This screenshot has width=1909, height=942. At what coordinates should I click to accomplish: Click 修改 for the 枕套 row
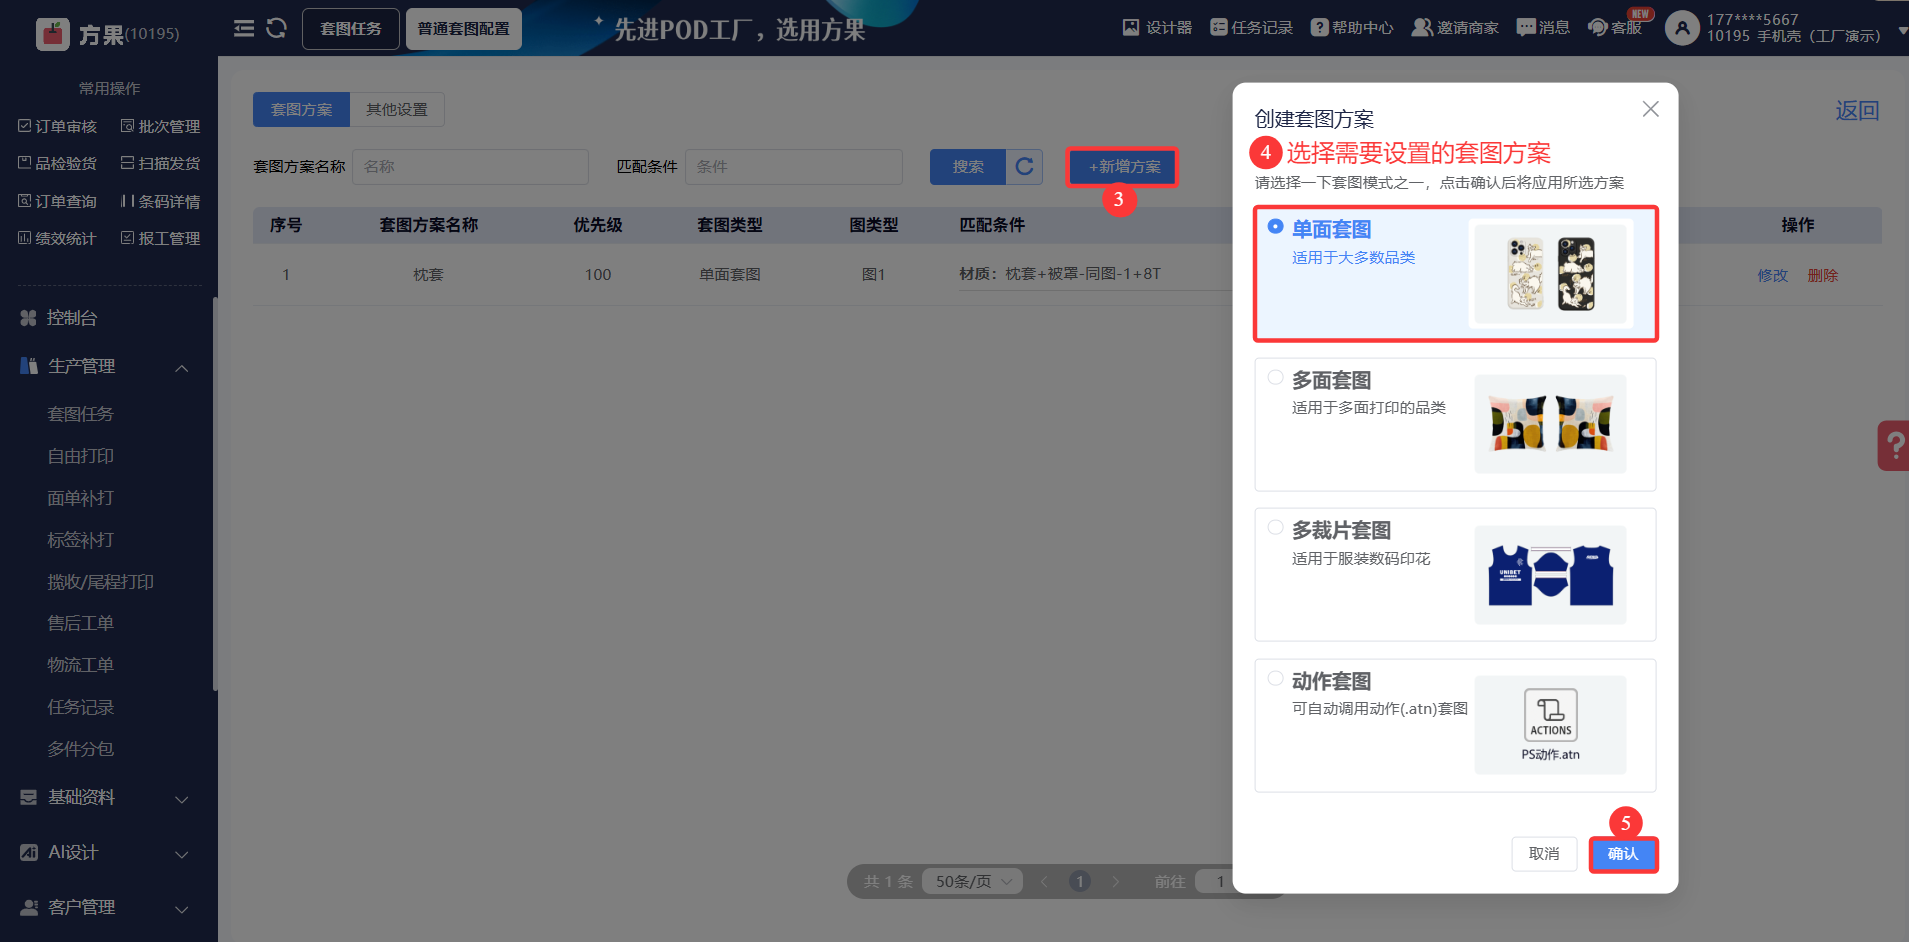(x=1772, y=275)
